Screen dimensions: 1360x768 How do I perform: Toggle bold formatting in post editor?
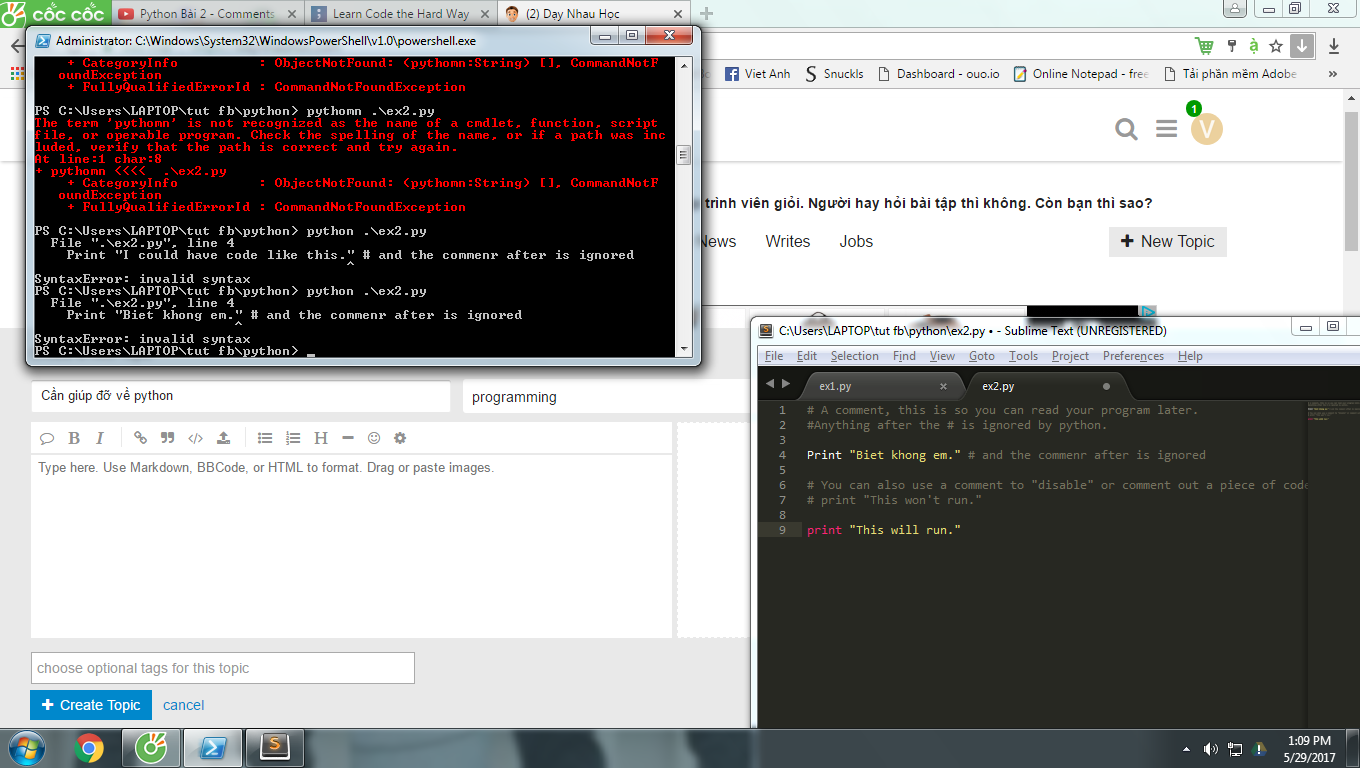click(x=74, y=438)
